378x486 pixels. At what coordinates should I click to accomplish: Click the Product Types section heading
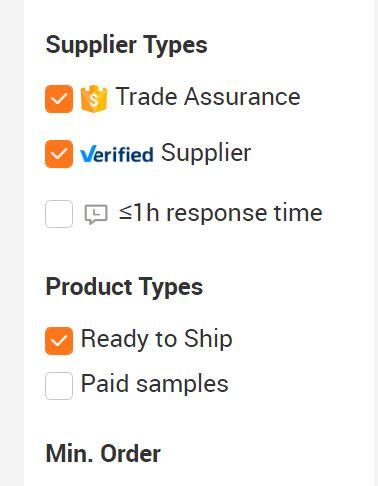point(124,288)
